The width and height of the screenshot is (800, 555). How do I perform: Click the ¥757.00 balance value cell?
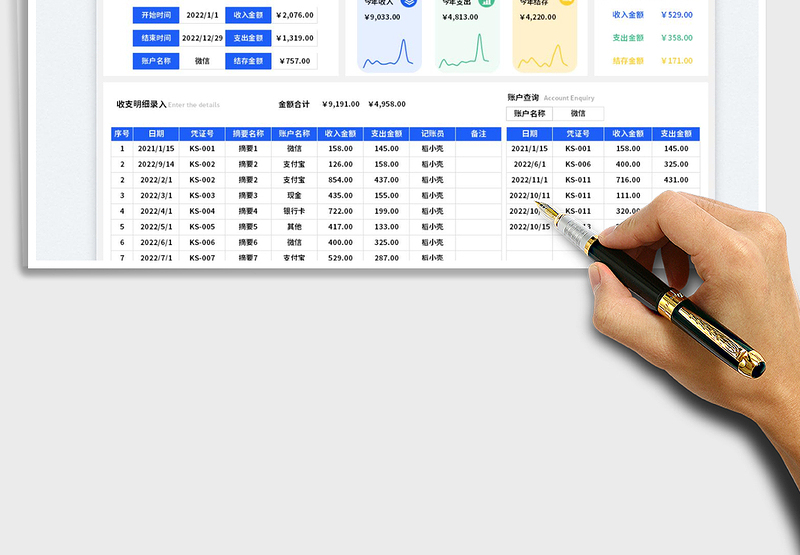pyautogui.click(x=293, y=61)
